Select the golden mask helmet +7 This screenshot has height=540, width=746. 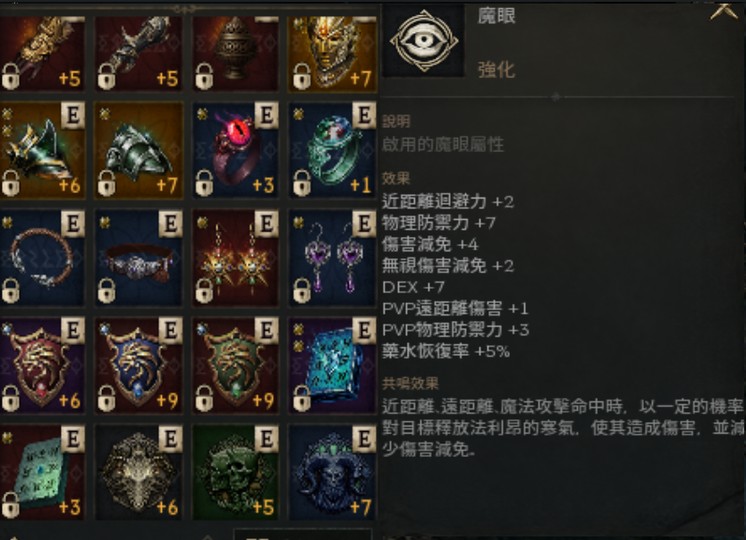[333, 52]
